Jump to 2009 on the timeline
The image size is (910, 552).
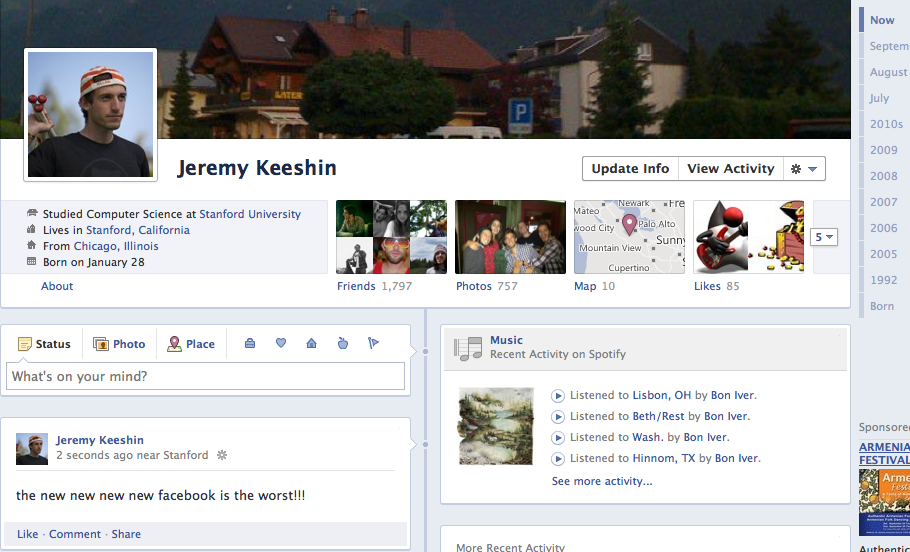tap(883, 150)
